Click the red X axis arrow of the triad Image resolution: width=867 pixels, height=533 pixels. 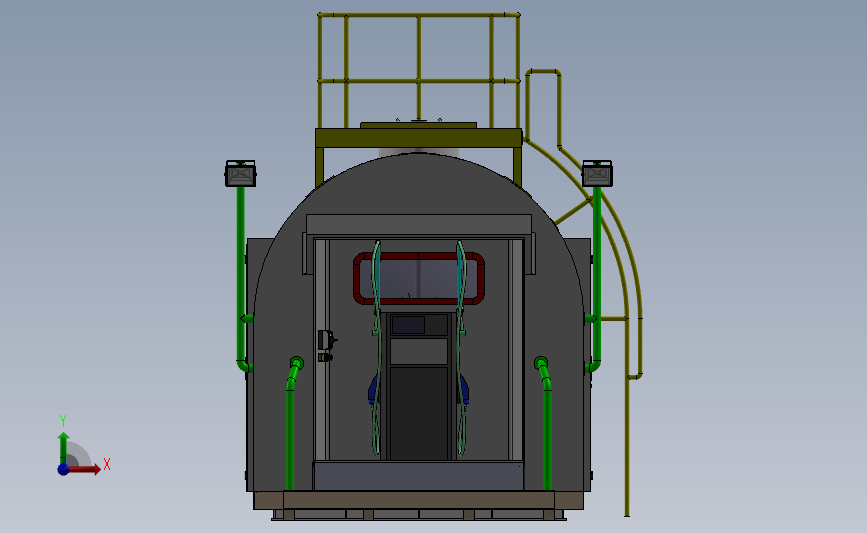84,469
